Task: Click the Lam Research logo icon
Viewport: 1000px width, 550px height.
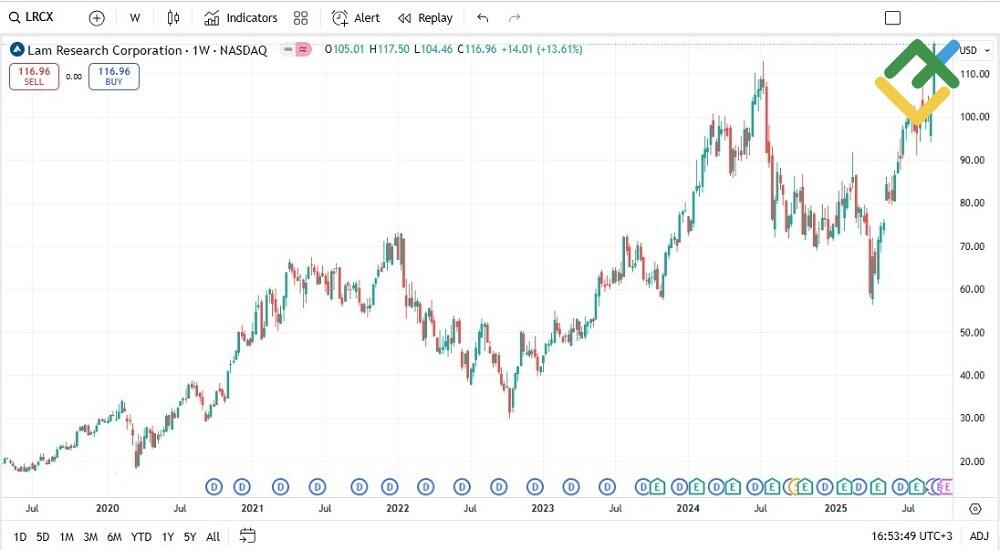Action: pos(17,49)
